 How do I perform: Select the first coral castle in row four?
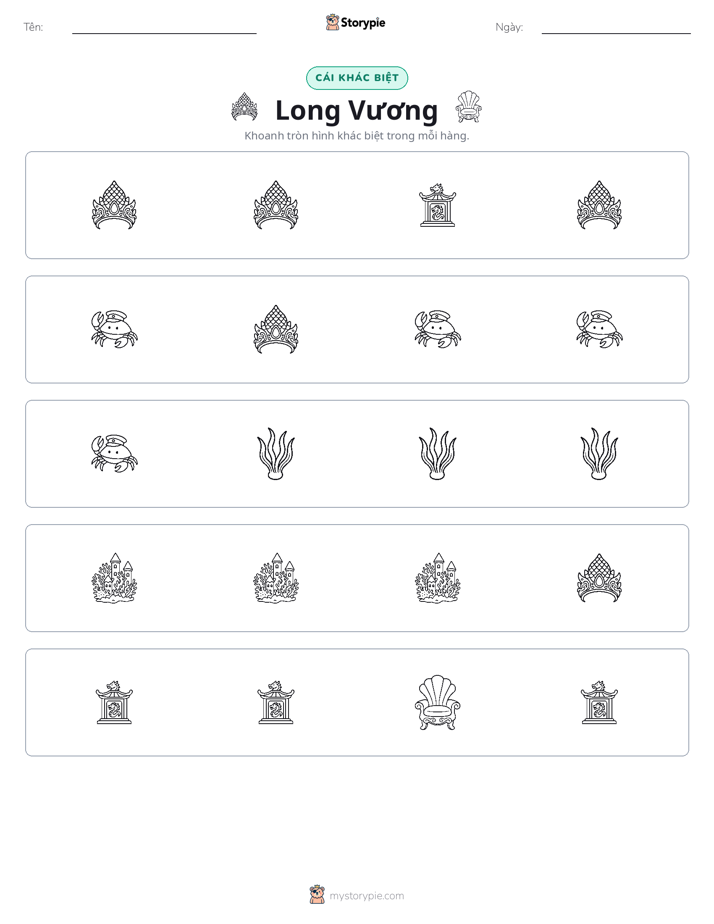coord(114,578)
